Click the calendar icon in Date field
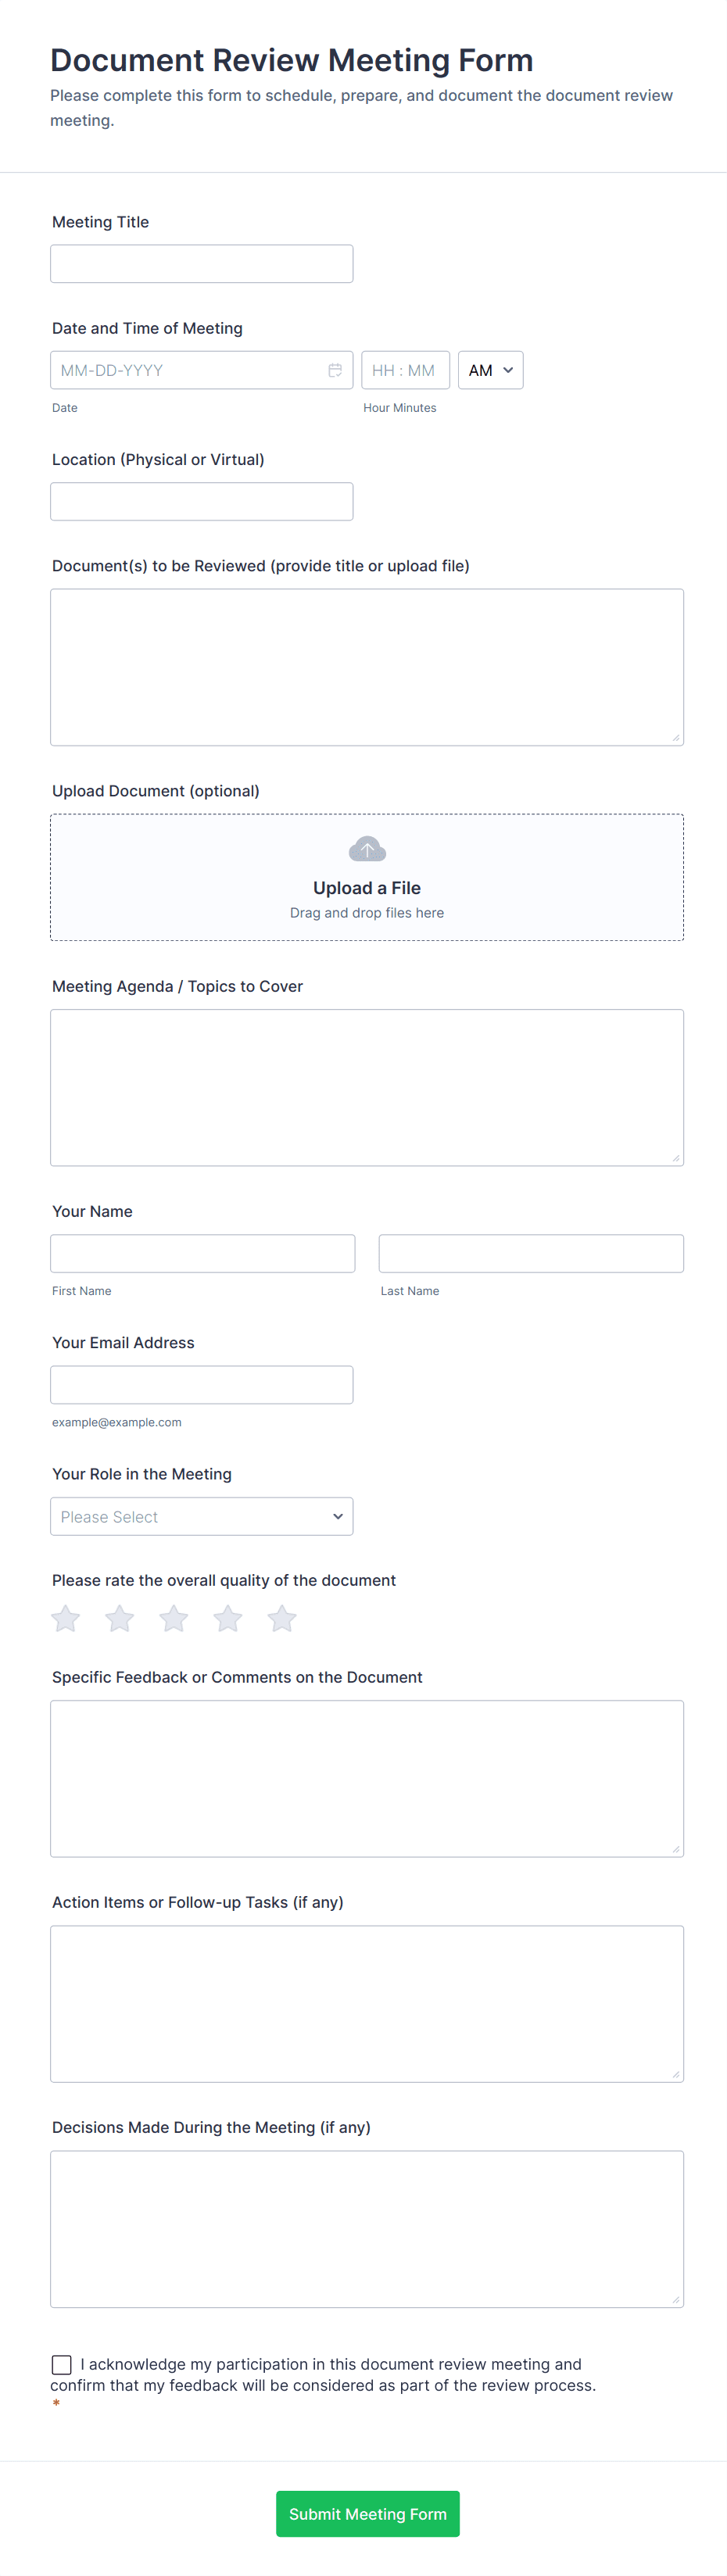727x2576 pixels. click(x=335, y=370)
